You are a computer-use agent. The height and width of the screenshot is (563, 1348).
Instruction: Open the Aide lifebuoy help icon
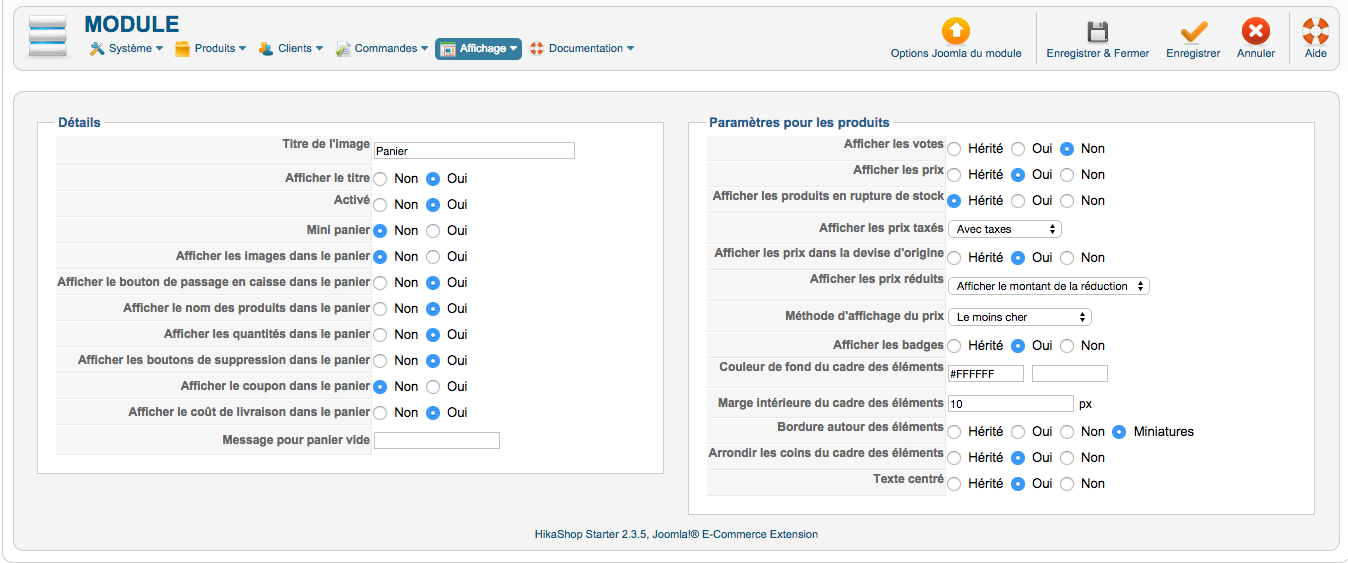coord(1315,31)
